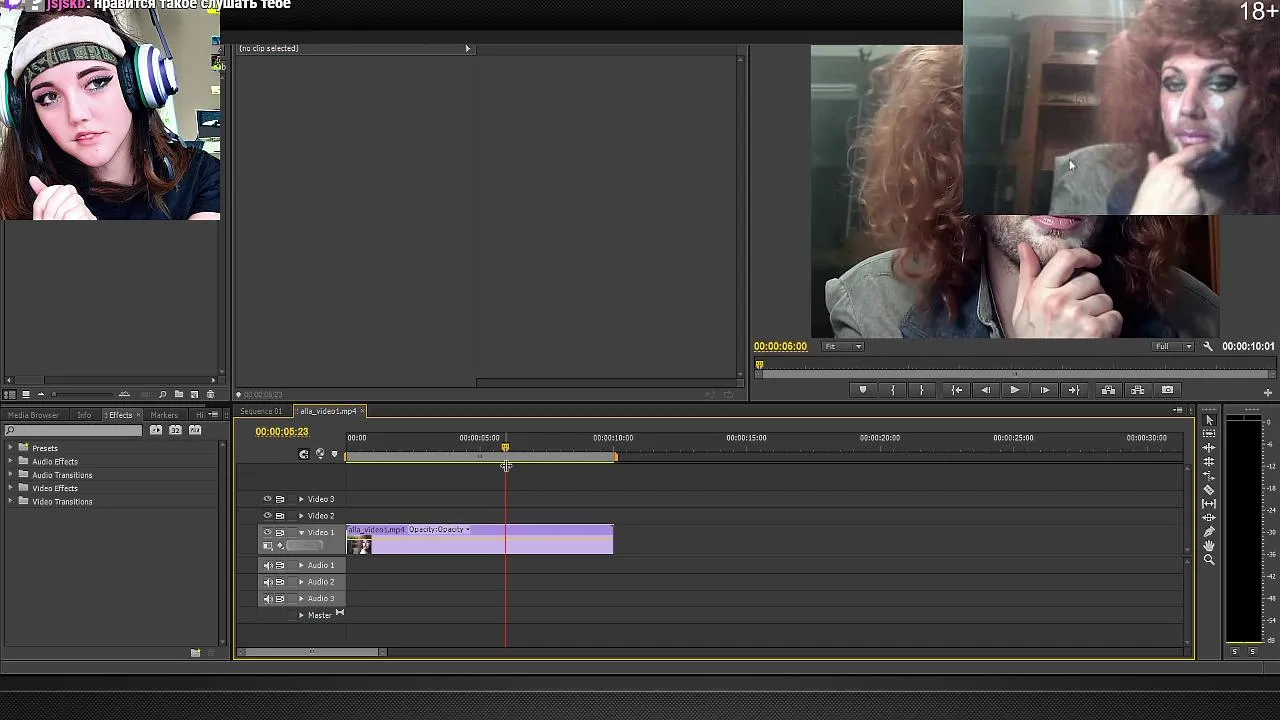
Task: Toggle sync lock on Audio 1
Action: 280,565
